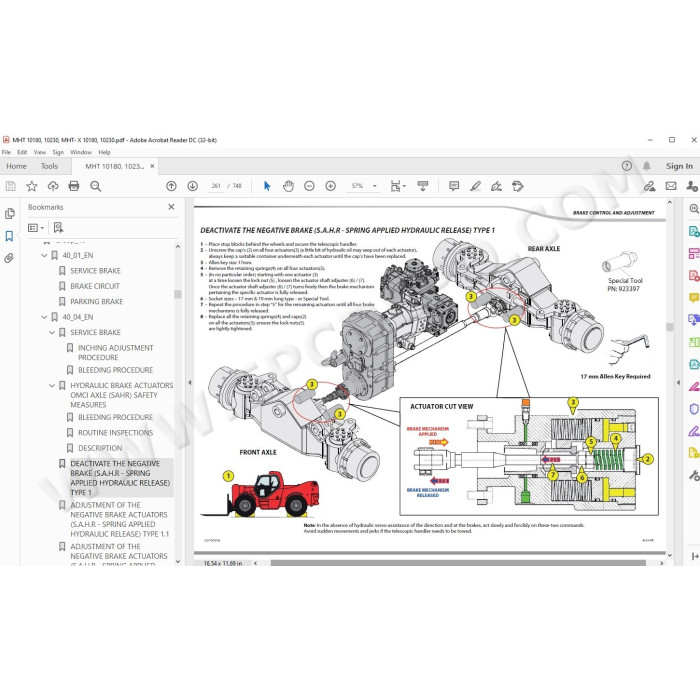This screenshot has height=700, width=700.
Task: Switch to the Tools tab
Action: point(50,166)
